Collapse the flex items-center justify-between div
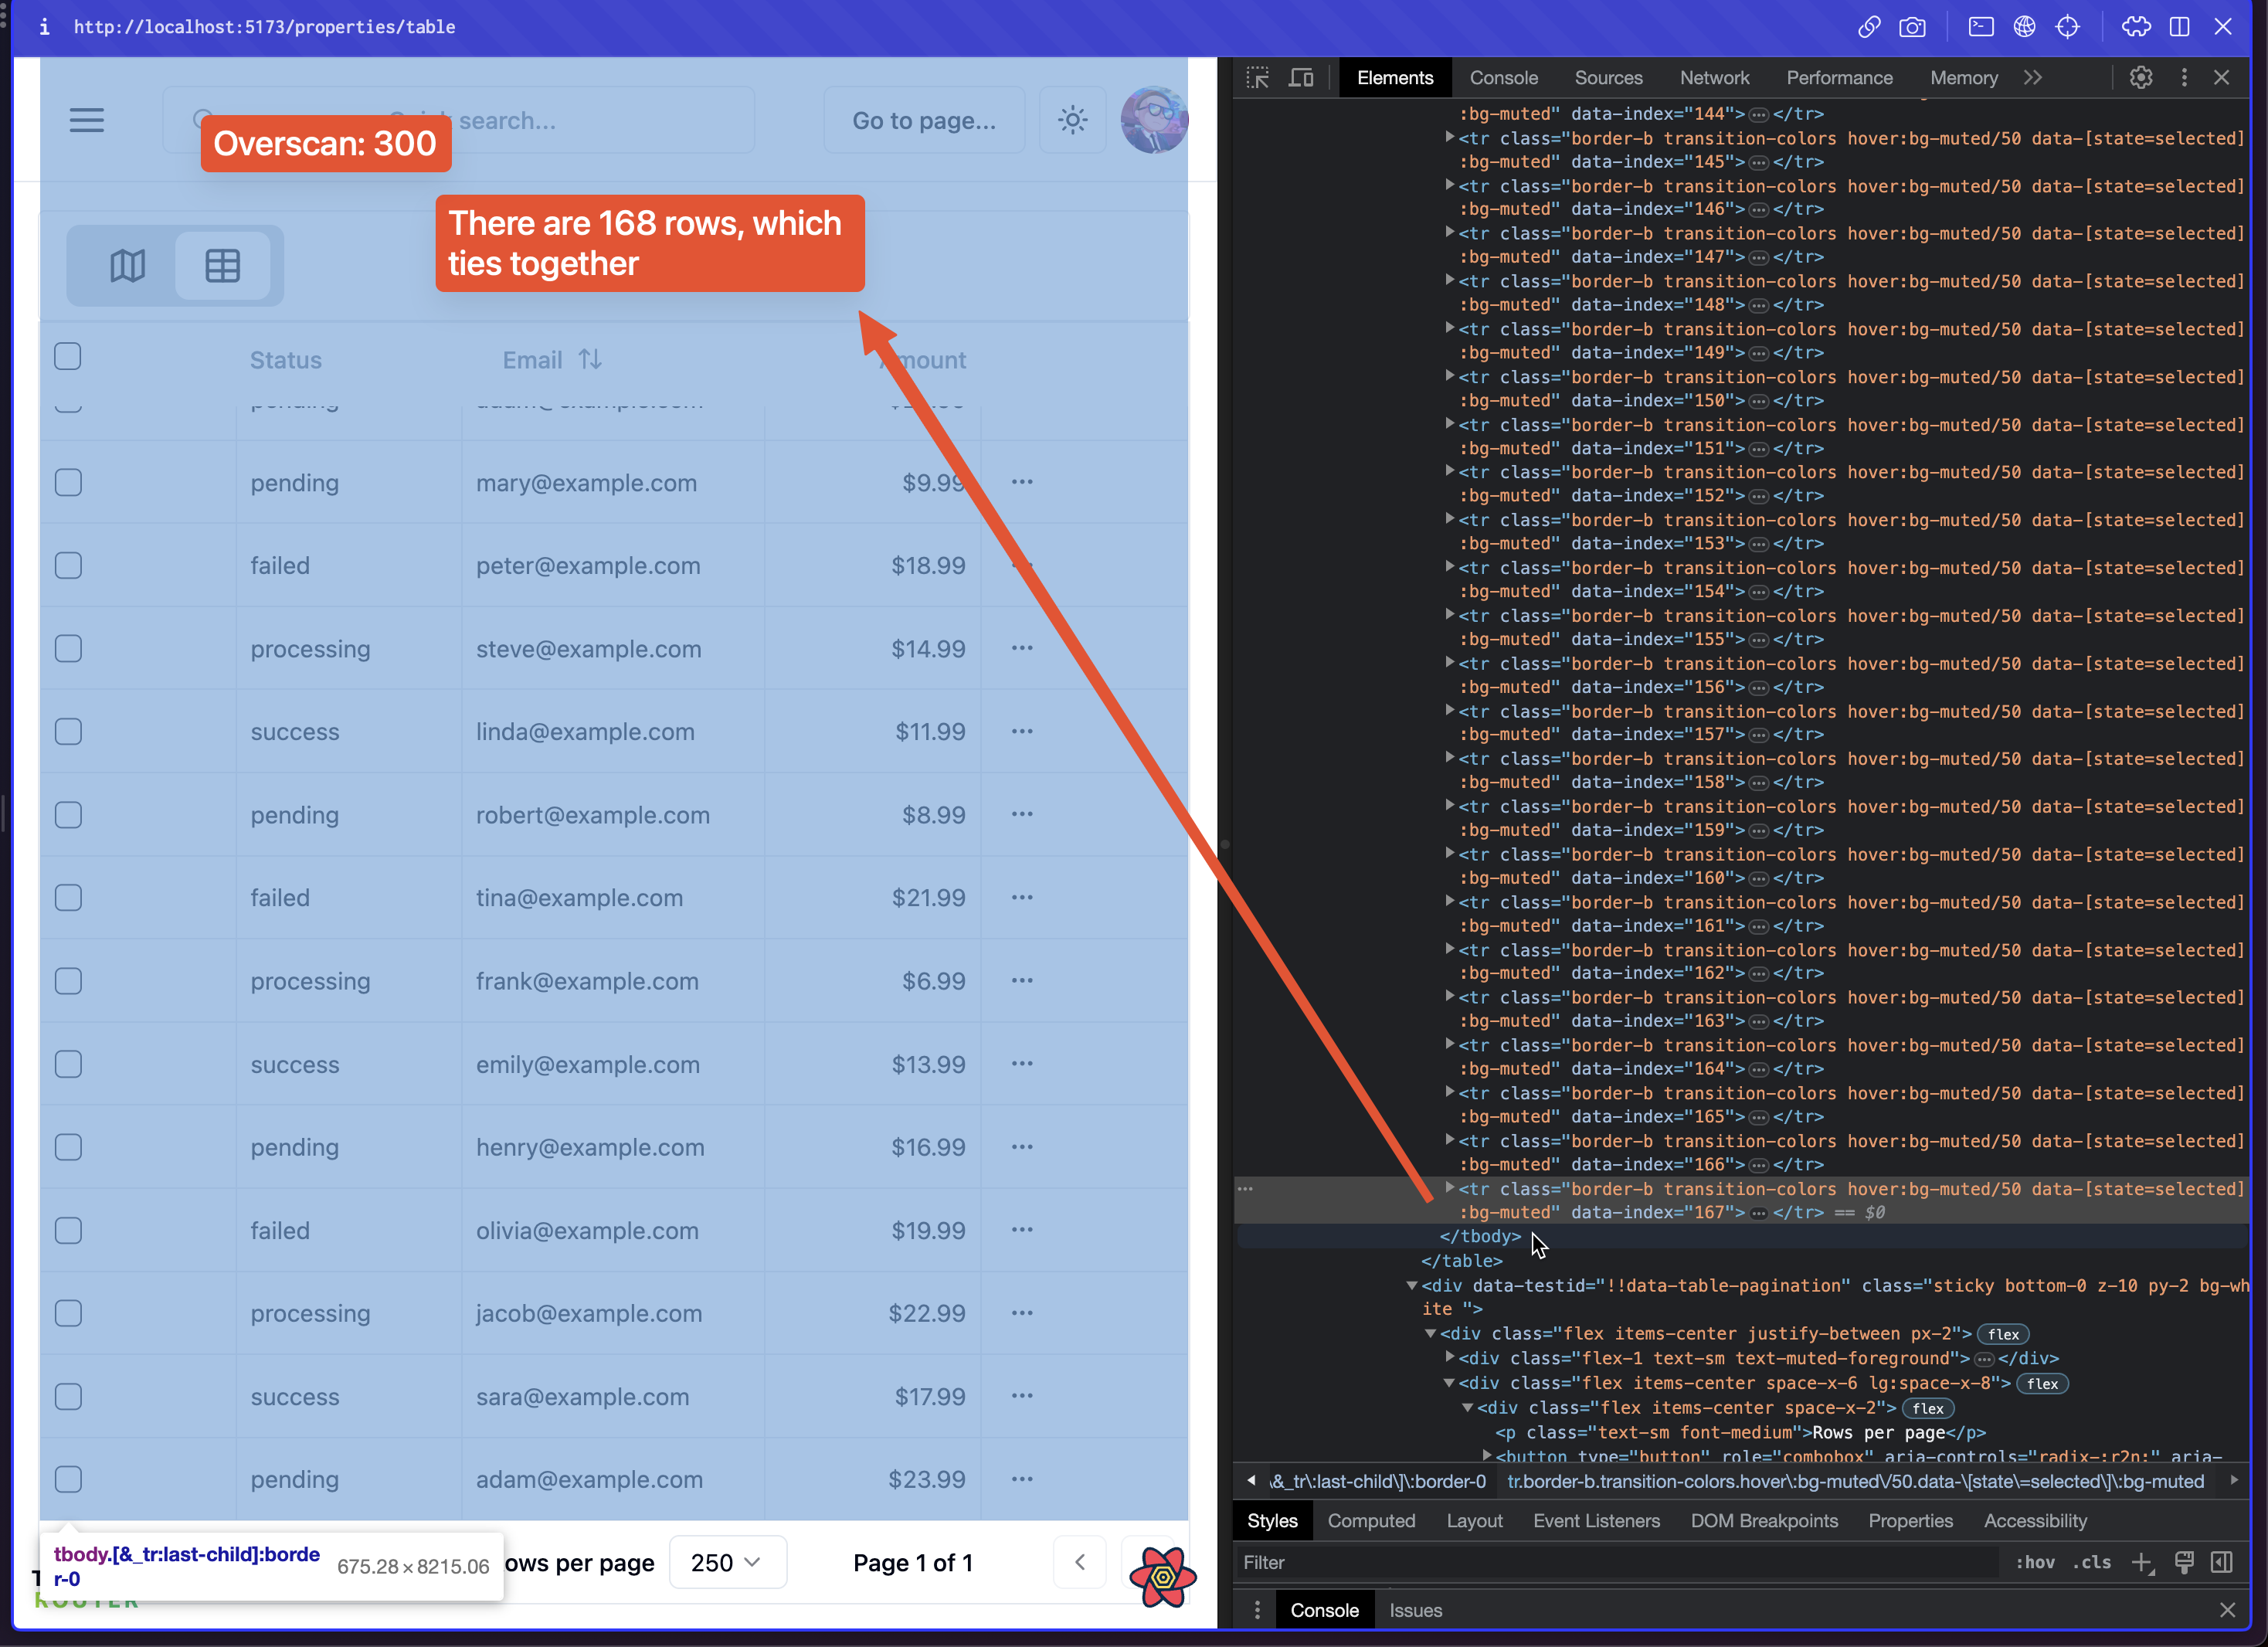 click(x=1430, y=1333)
